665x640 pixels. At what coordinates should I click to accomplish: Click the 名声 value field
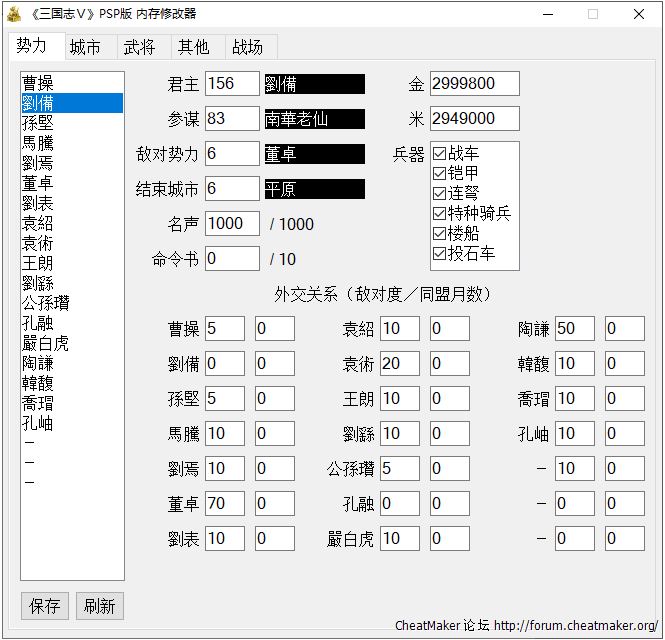coord(232,224)
